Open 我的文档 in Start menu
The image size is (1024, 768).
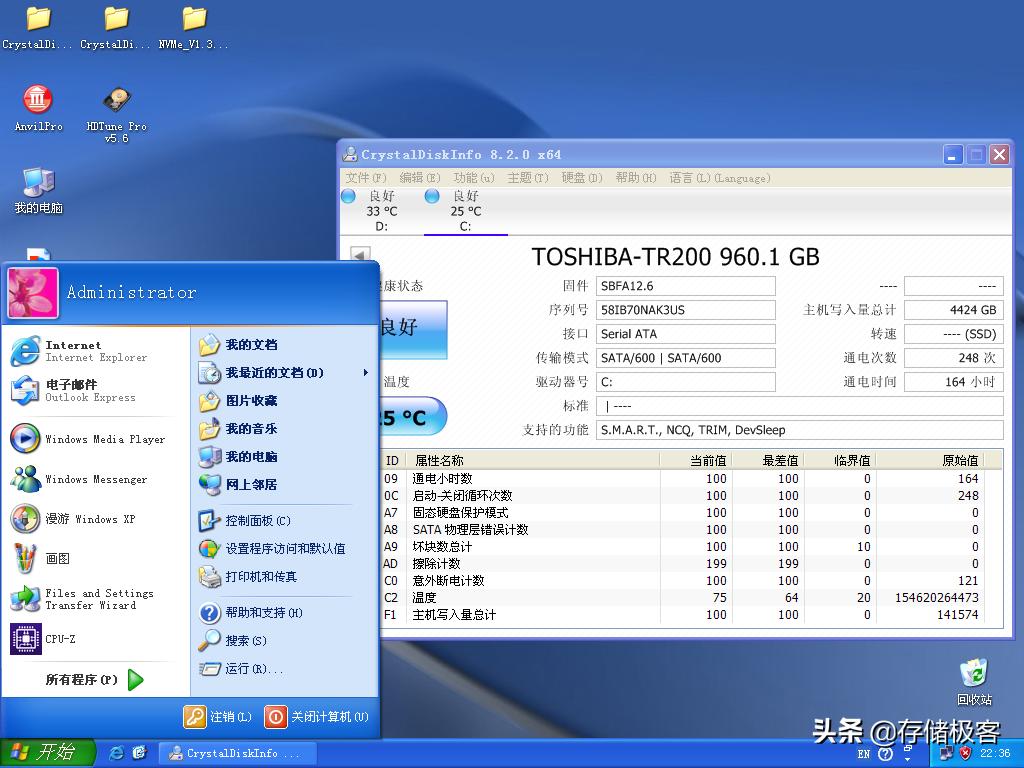pyautogui.click(x=285, y=344)
